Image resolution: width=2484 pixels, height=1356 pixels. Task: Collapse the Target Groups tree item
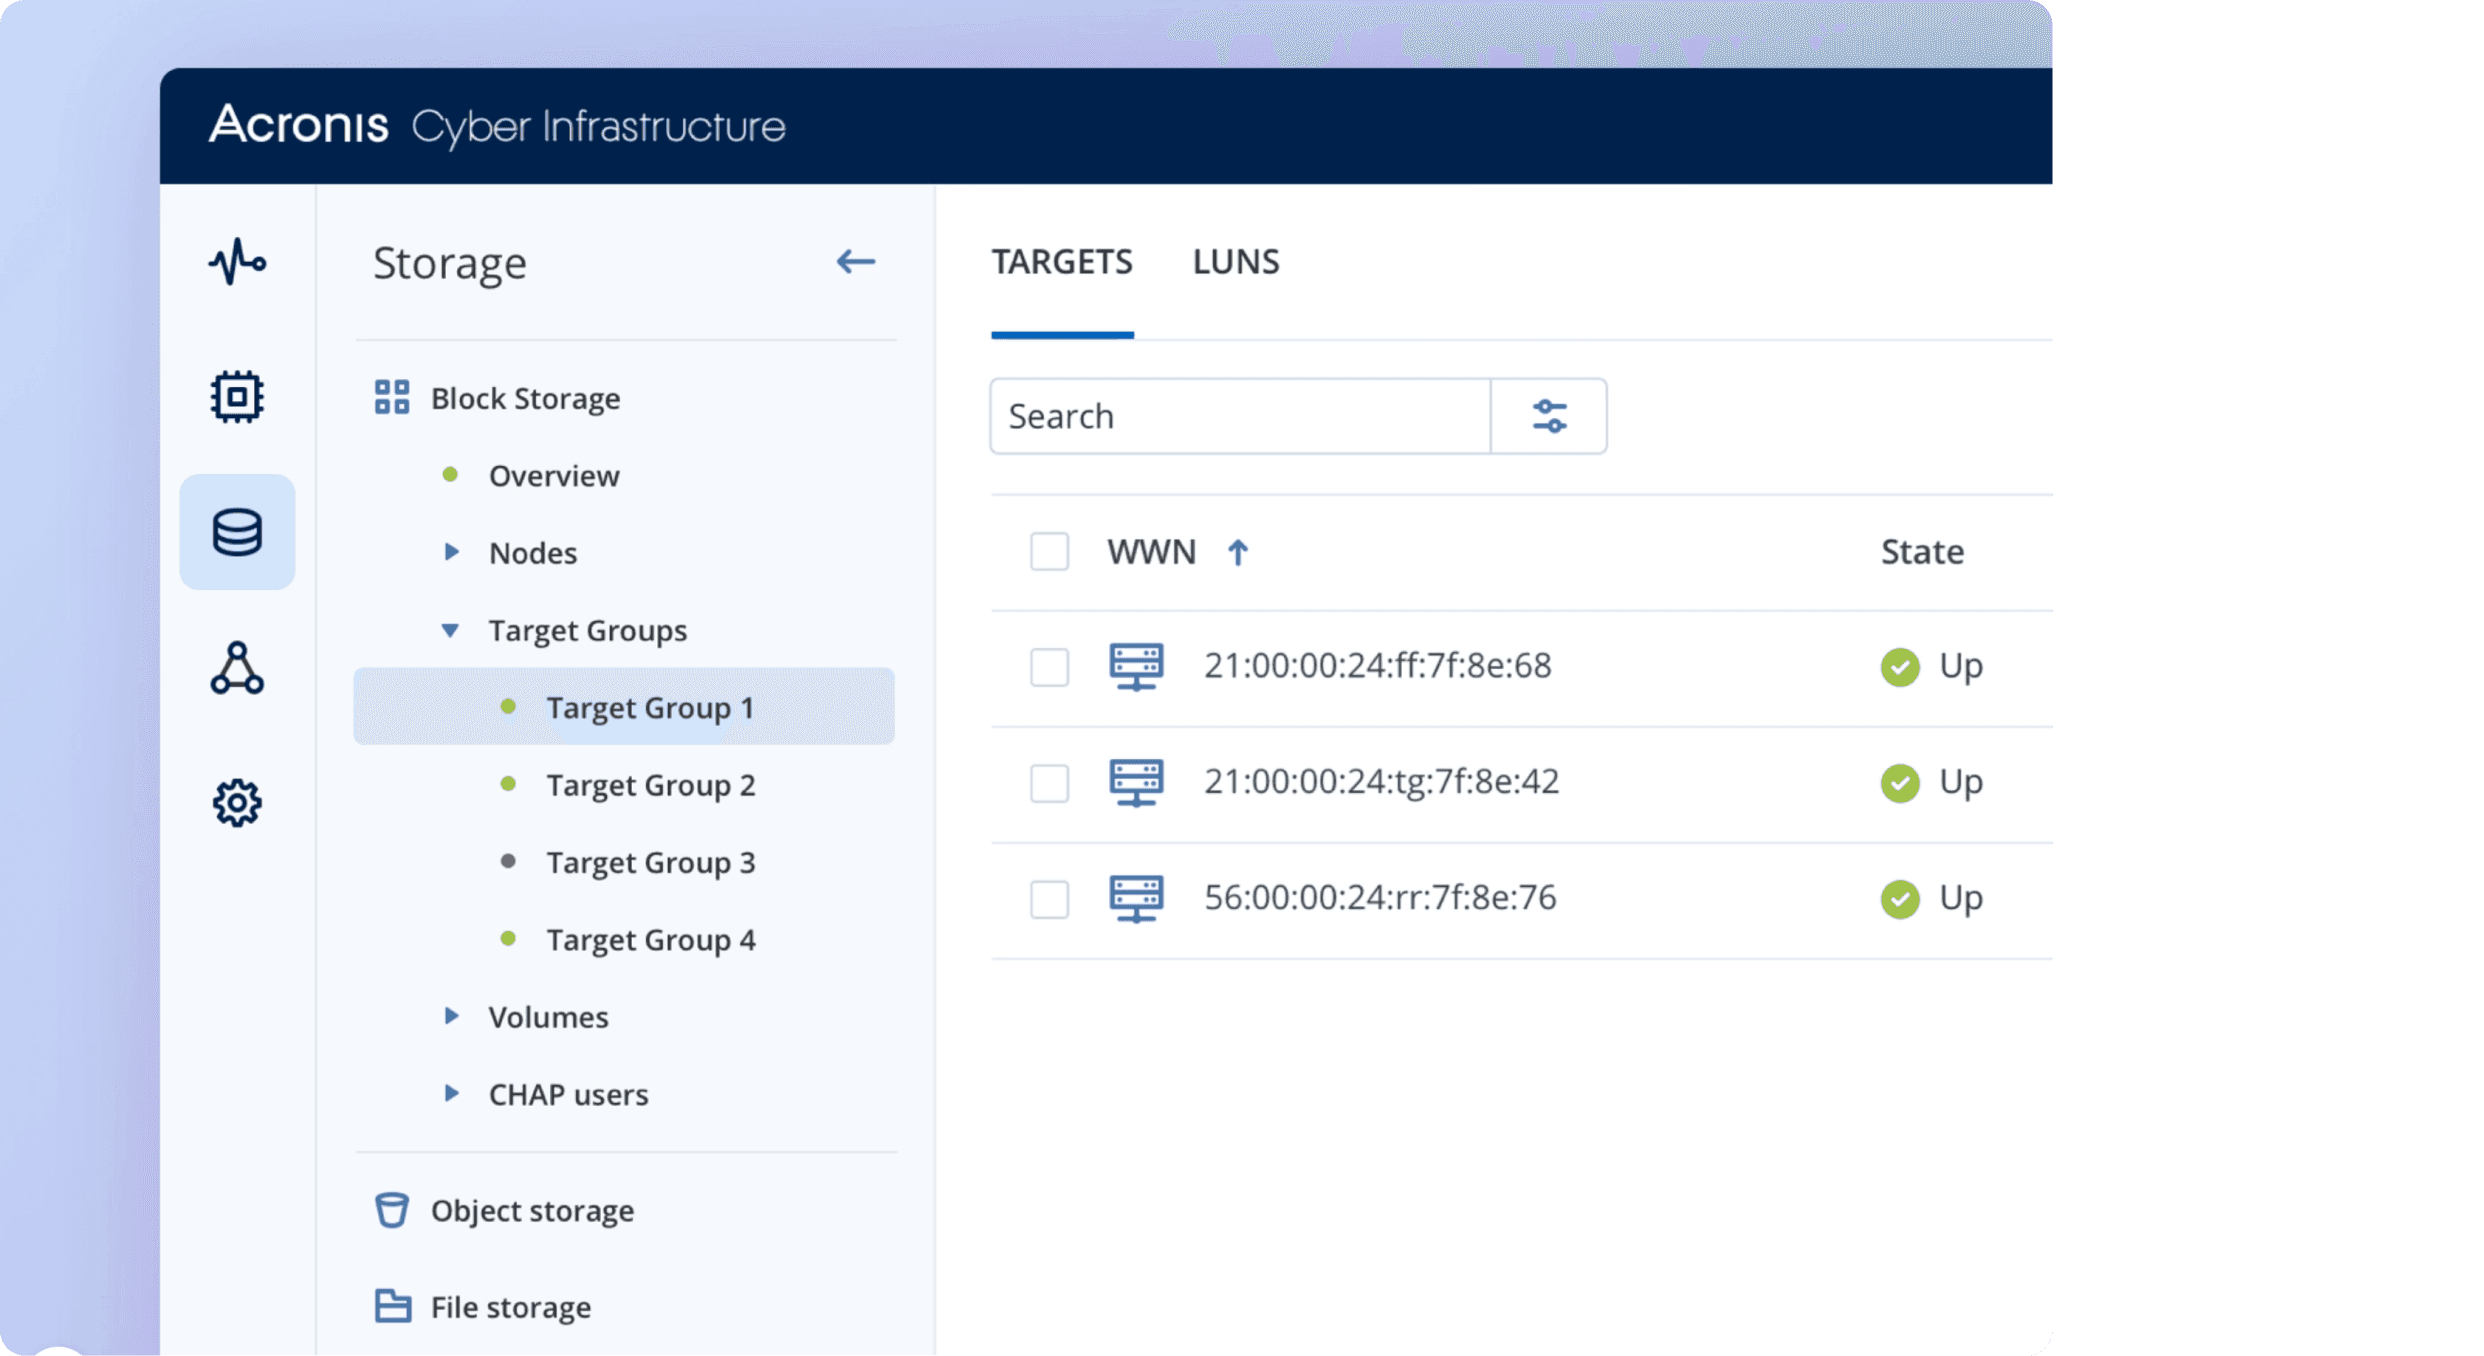(450, 630)
